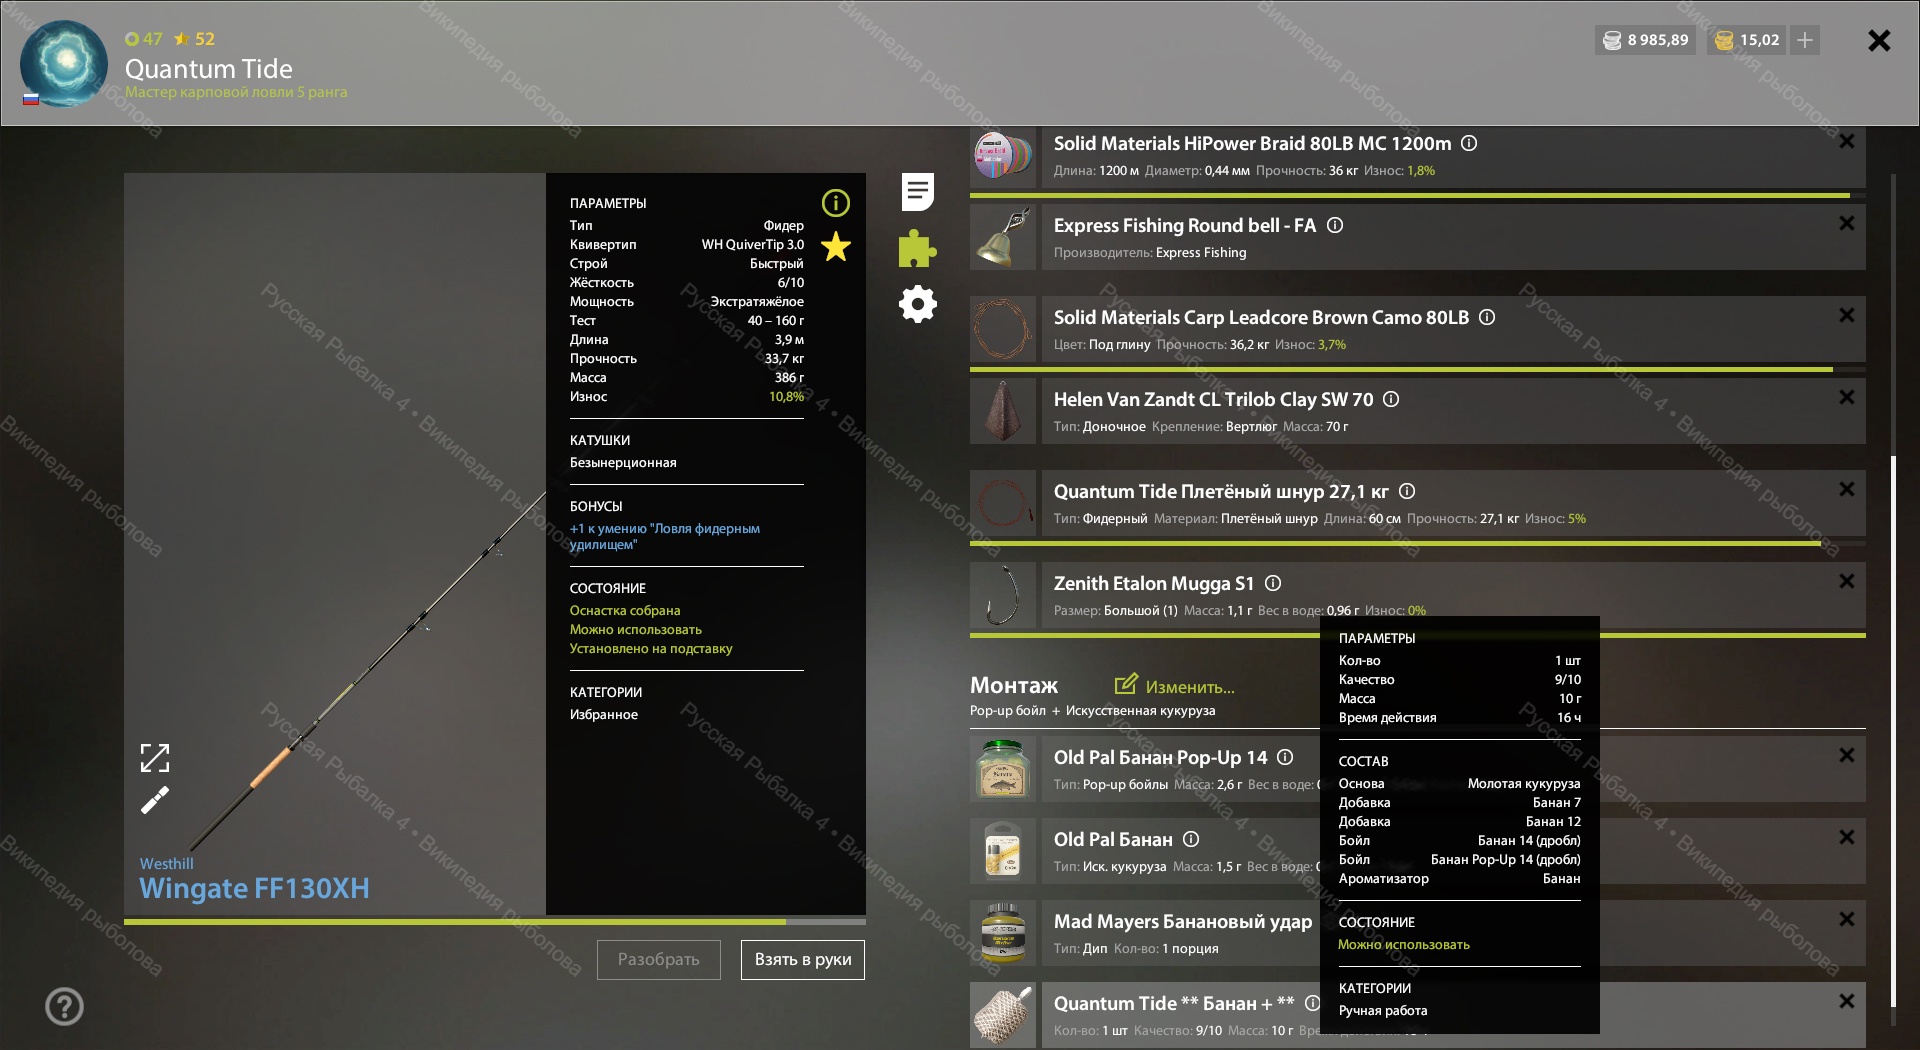Click the Монтаж section heading
The image size is (1920, 1050).
pyautogui.click(x=1014, y=686)
